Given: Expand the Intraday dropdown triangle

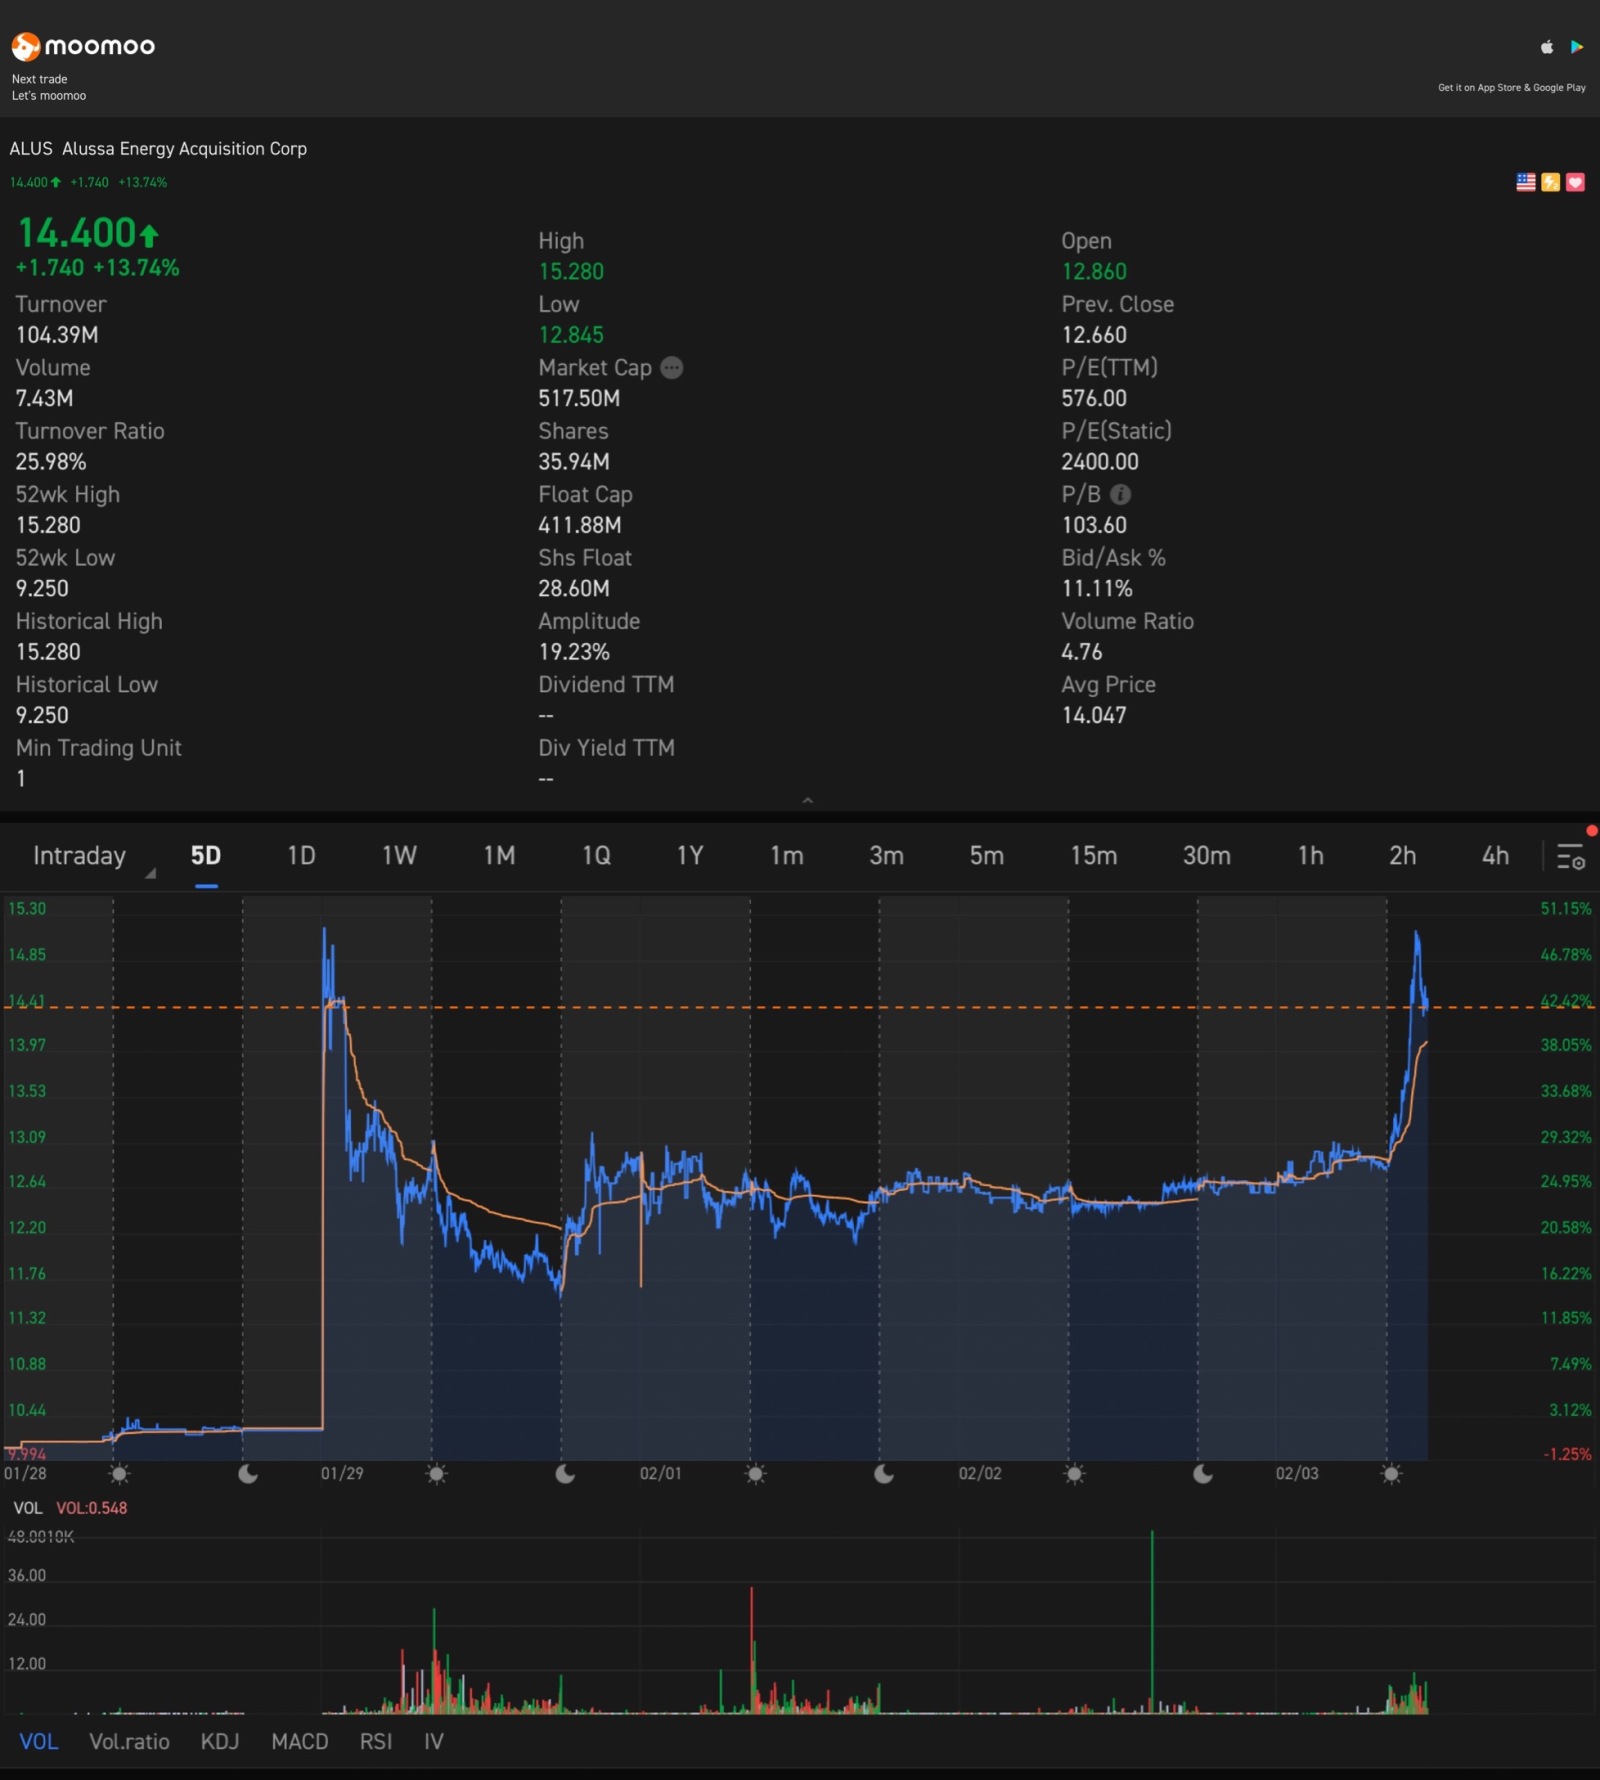Looking at the screenshot, I should [151, 873].
